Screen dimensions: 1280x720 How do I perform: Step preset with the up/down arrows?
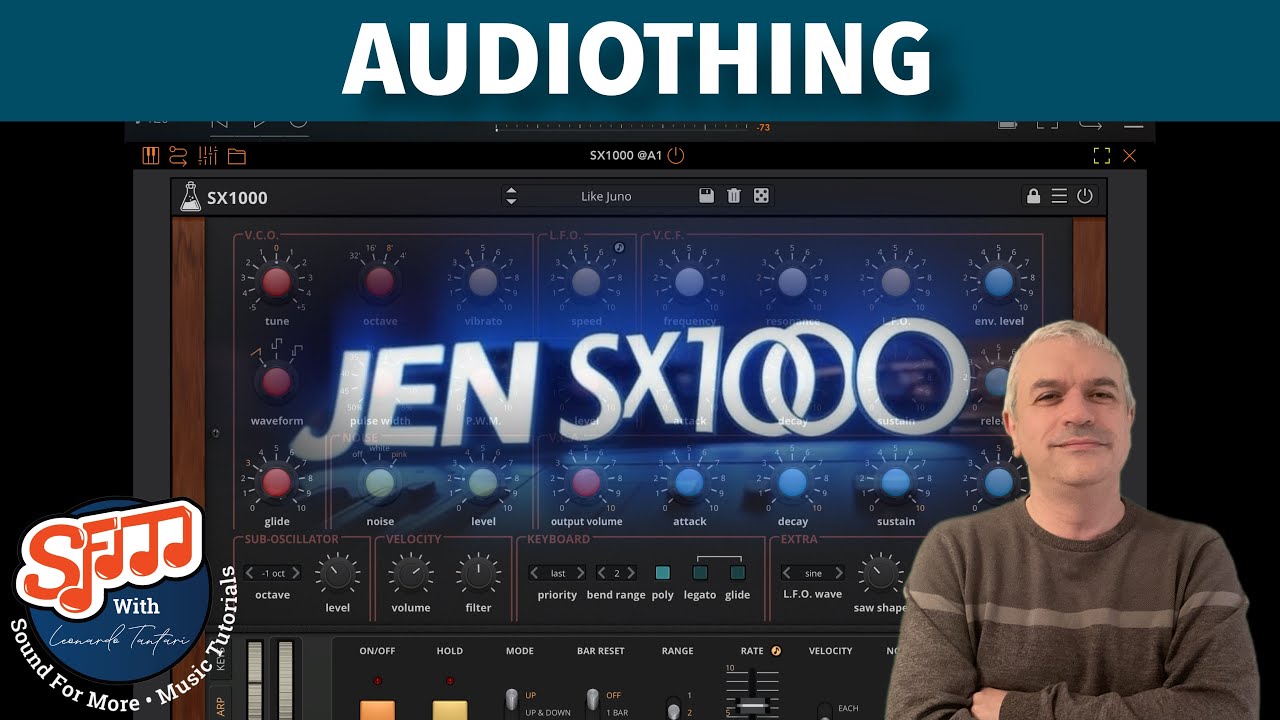511,196
